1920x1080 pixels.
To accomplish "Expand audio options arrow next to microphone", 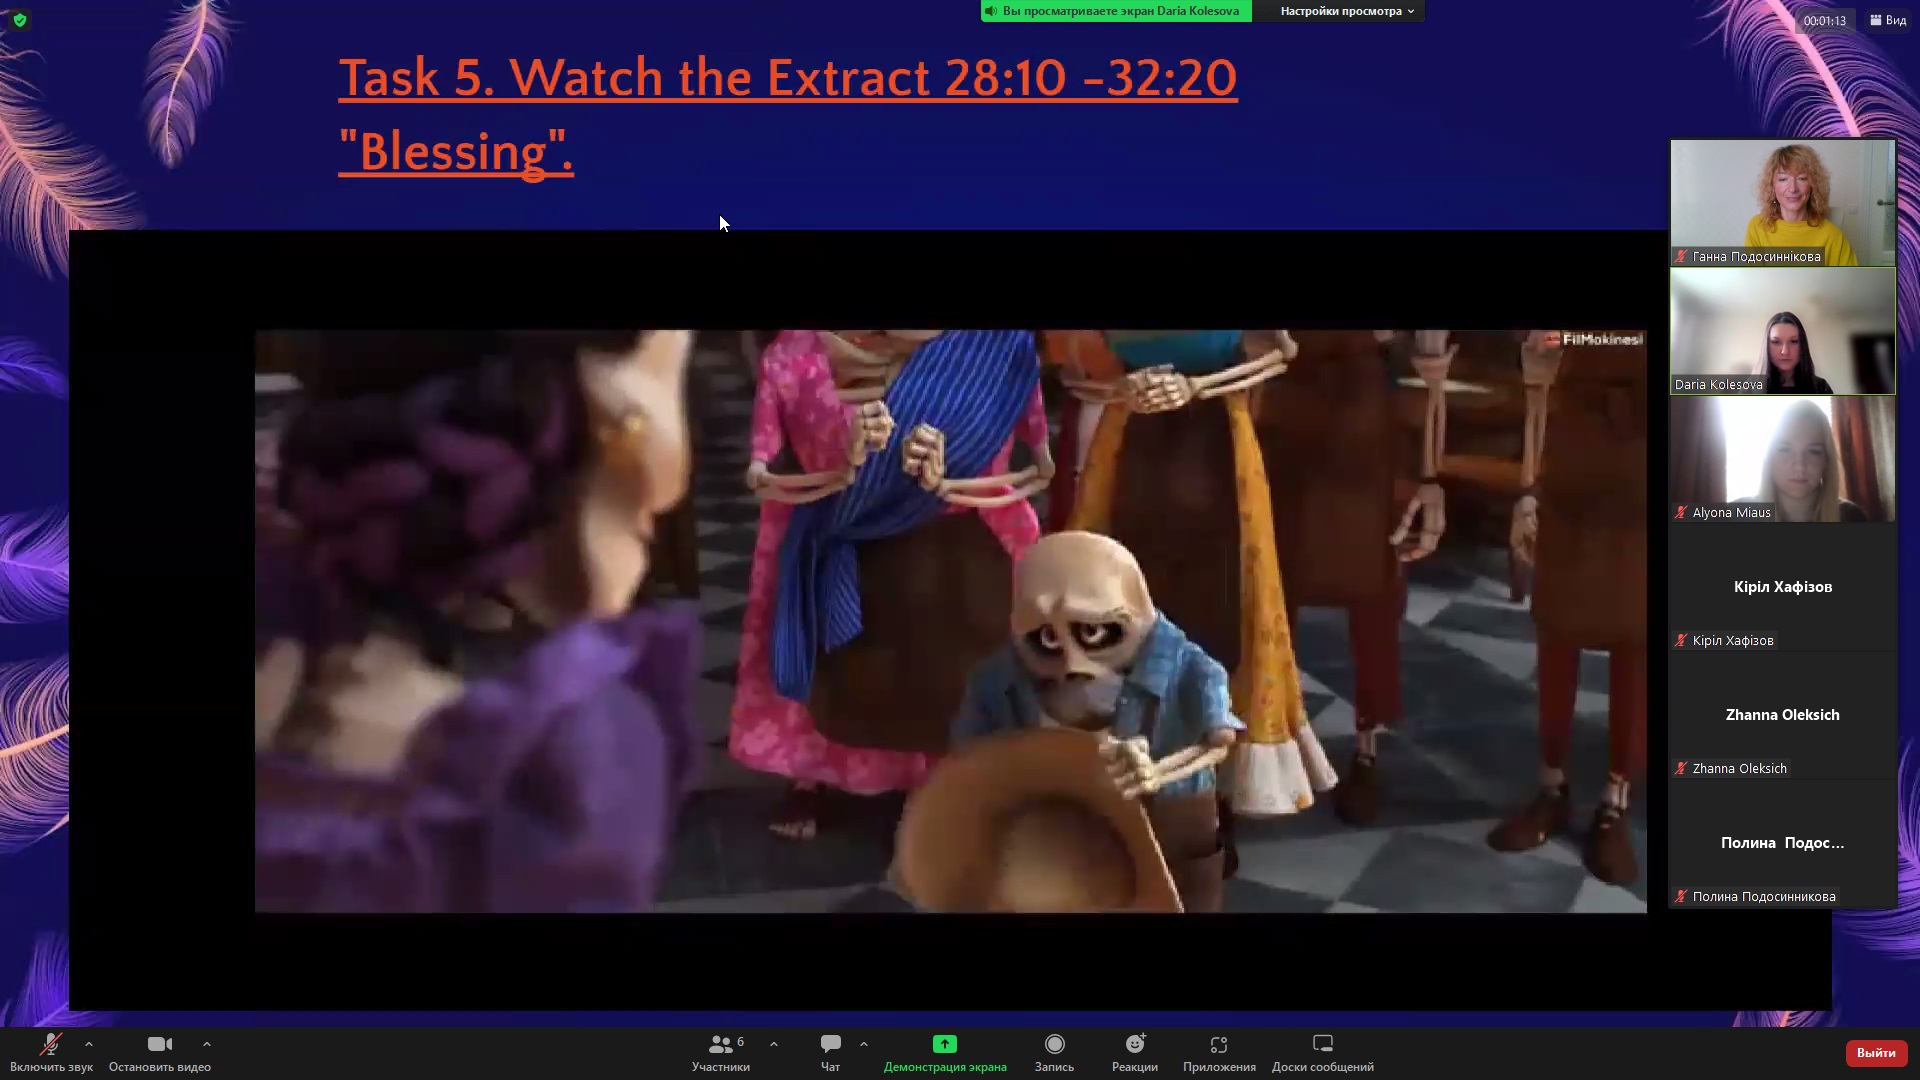I will tap(89, 1044).
